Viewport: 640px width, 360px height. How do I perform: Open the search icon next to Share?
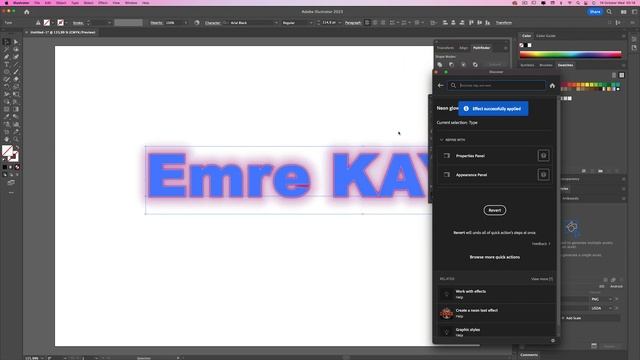pyautogui.click(x=609, y=12)
